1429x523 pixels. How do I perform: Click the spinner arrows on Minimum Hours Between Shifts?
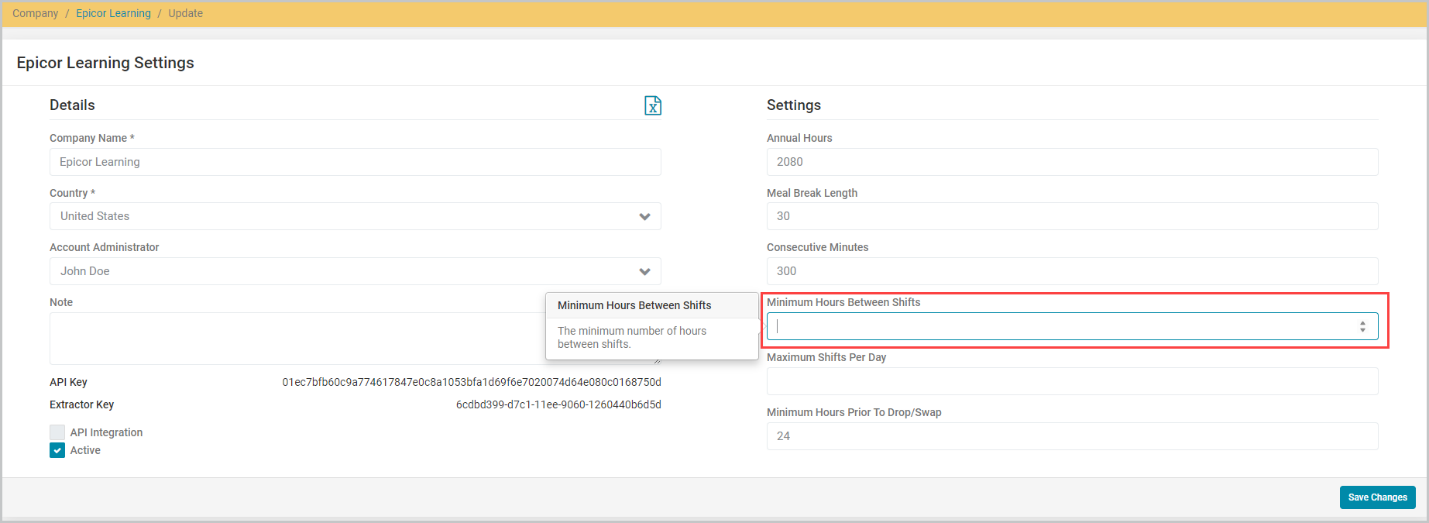pyautogui.click(x=1362, y=327)
